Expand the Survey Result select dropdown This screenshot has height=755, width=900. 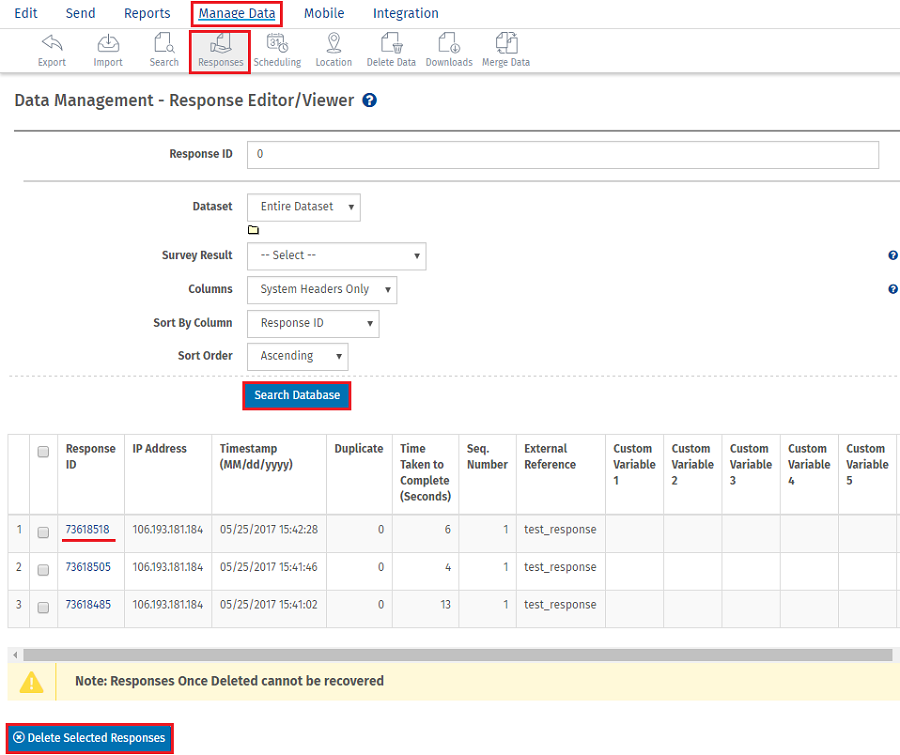(x=336, y=256)
